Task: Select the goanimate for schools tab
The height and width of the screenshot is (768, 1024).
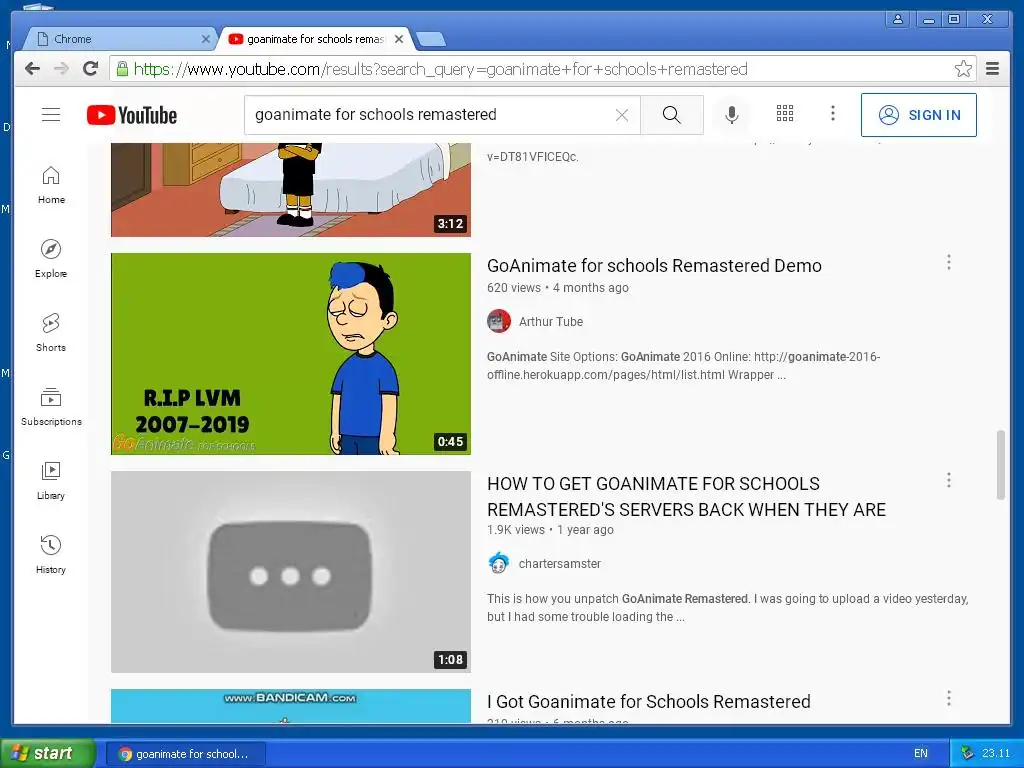Action: [315, 39]
